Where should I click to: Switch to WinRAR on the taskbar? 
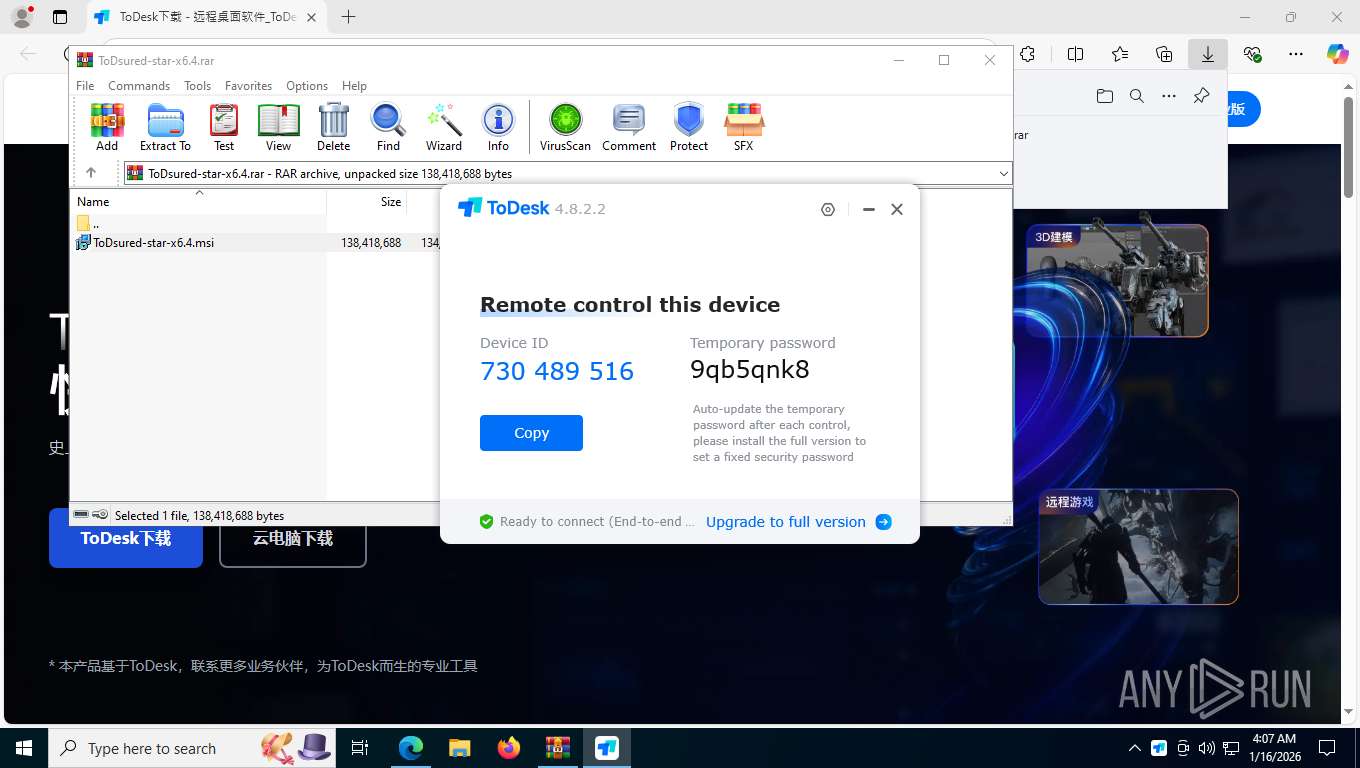(x=557, y=748)
